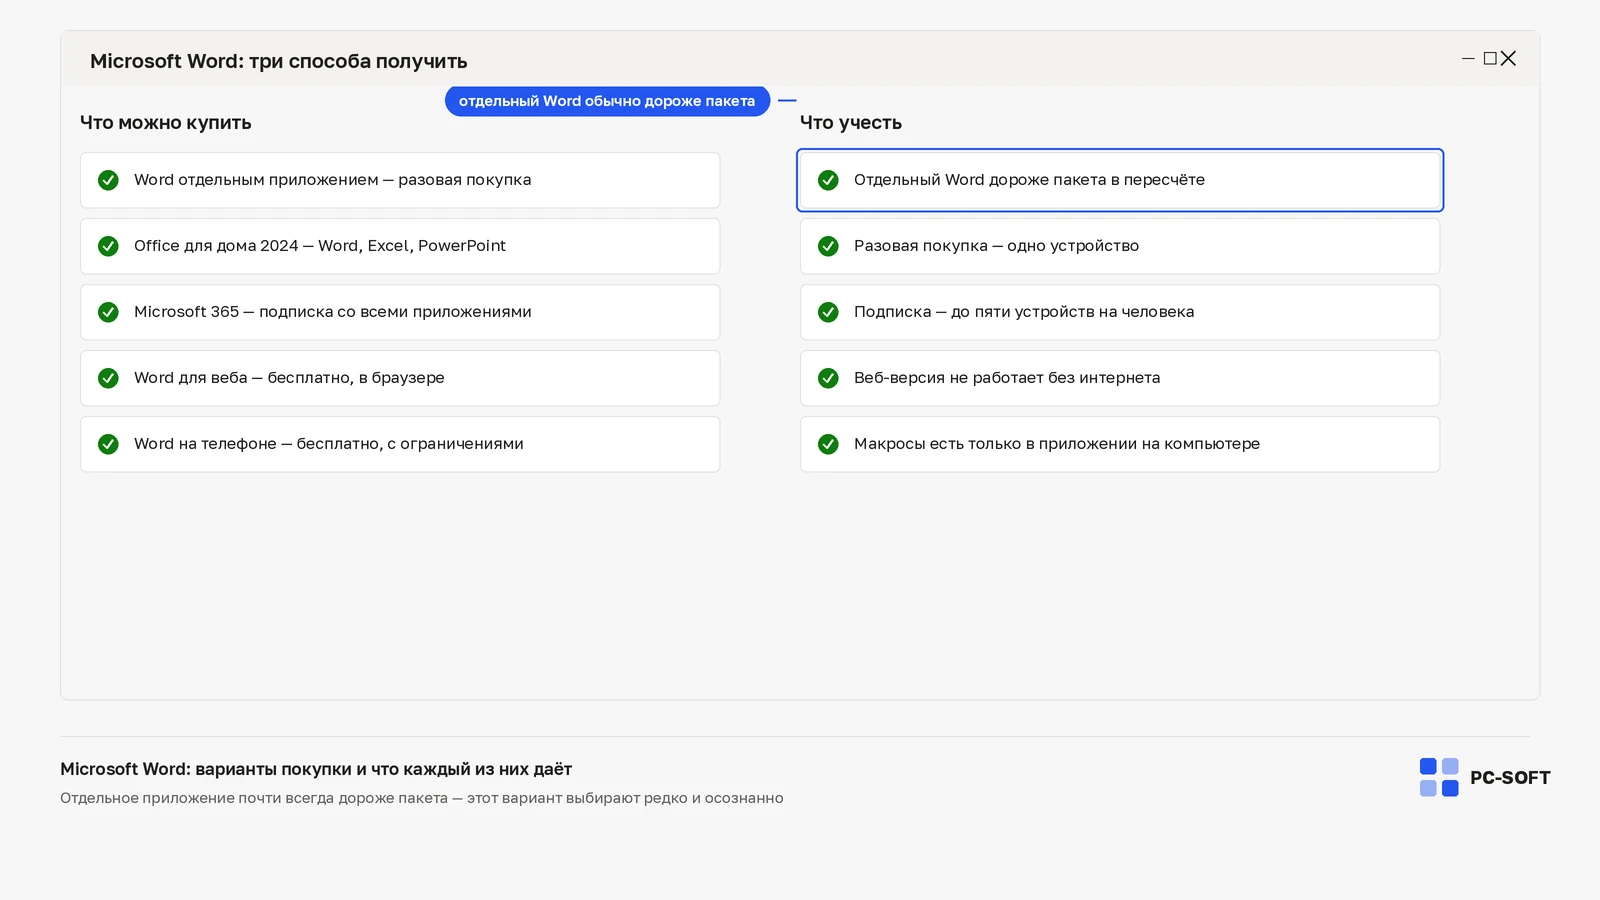Click green checkmark beside Word отдельным приложением
This screenshot has width=1600, height=900.
click(x=108, y=180)
